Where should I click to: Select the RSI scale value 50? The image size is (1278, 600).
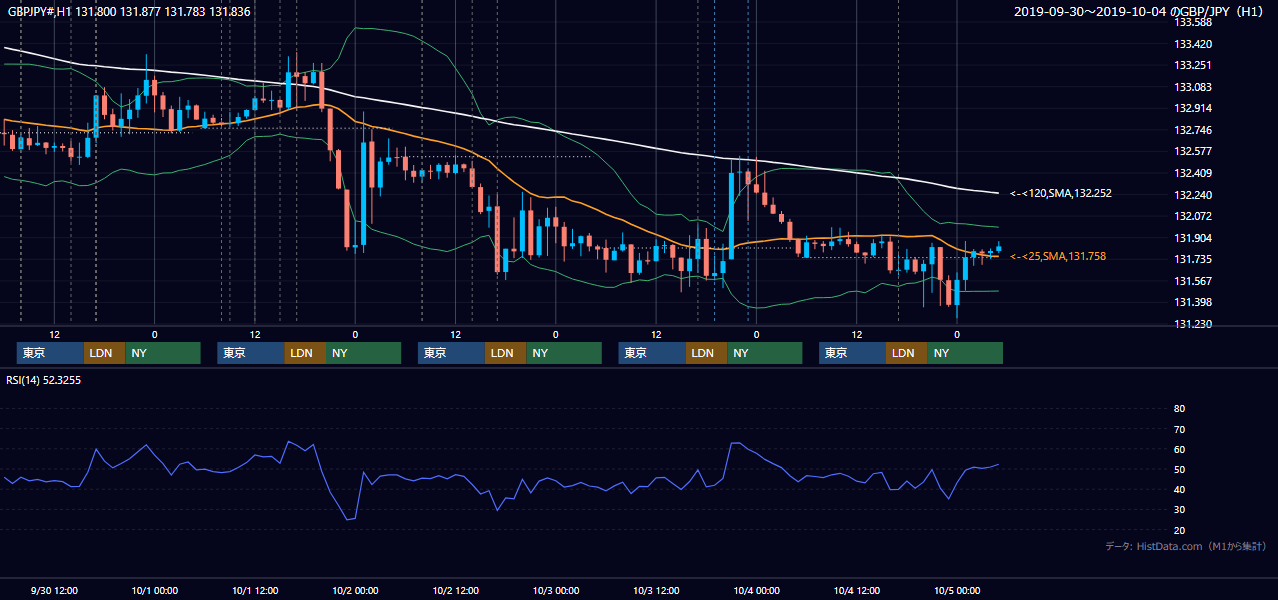tap(1180, 469)
